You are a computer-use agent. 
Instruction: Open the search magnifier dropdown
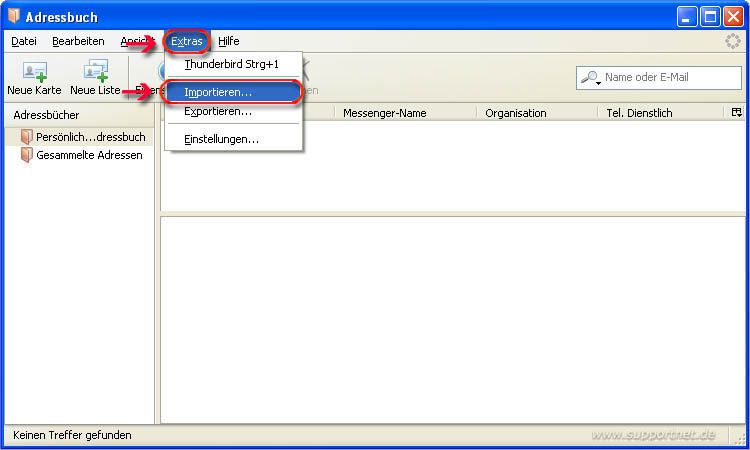(x=591, y=77)
